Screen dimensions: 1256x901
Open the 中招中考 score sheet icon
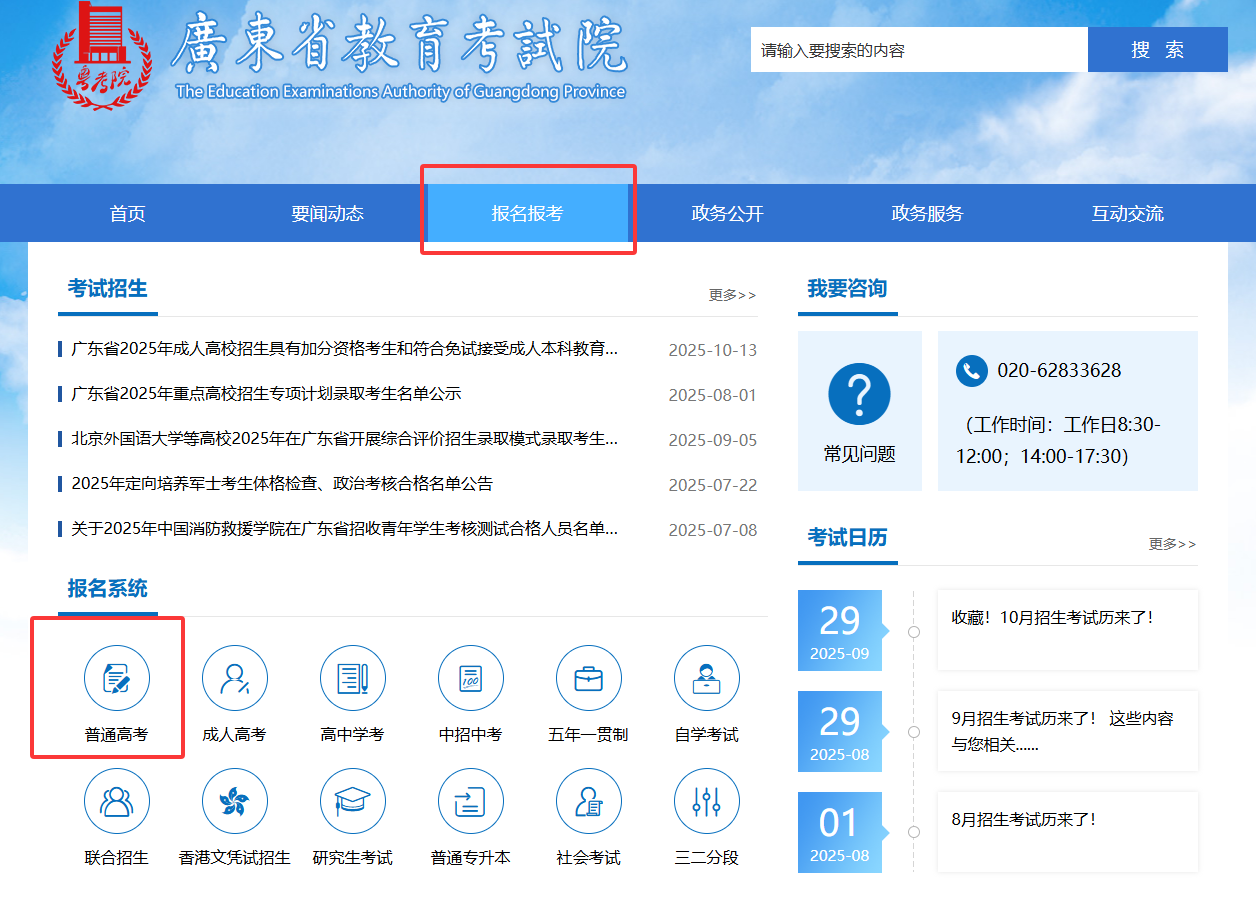click(x=471, y=679)
